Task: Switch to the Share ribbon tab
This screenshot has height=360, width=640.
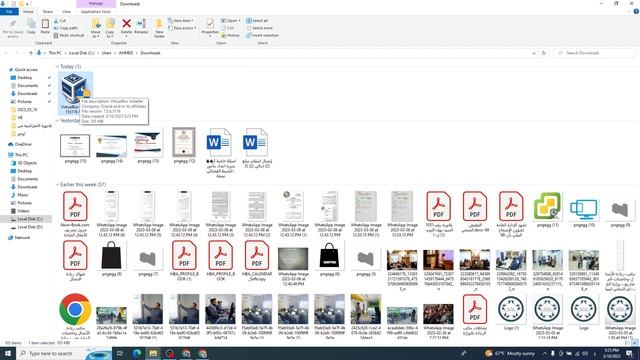Action: [x=48, y=11]
